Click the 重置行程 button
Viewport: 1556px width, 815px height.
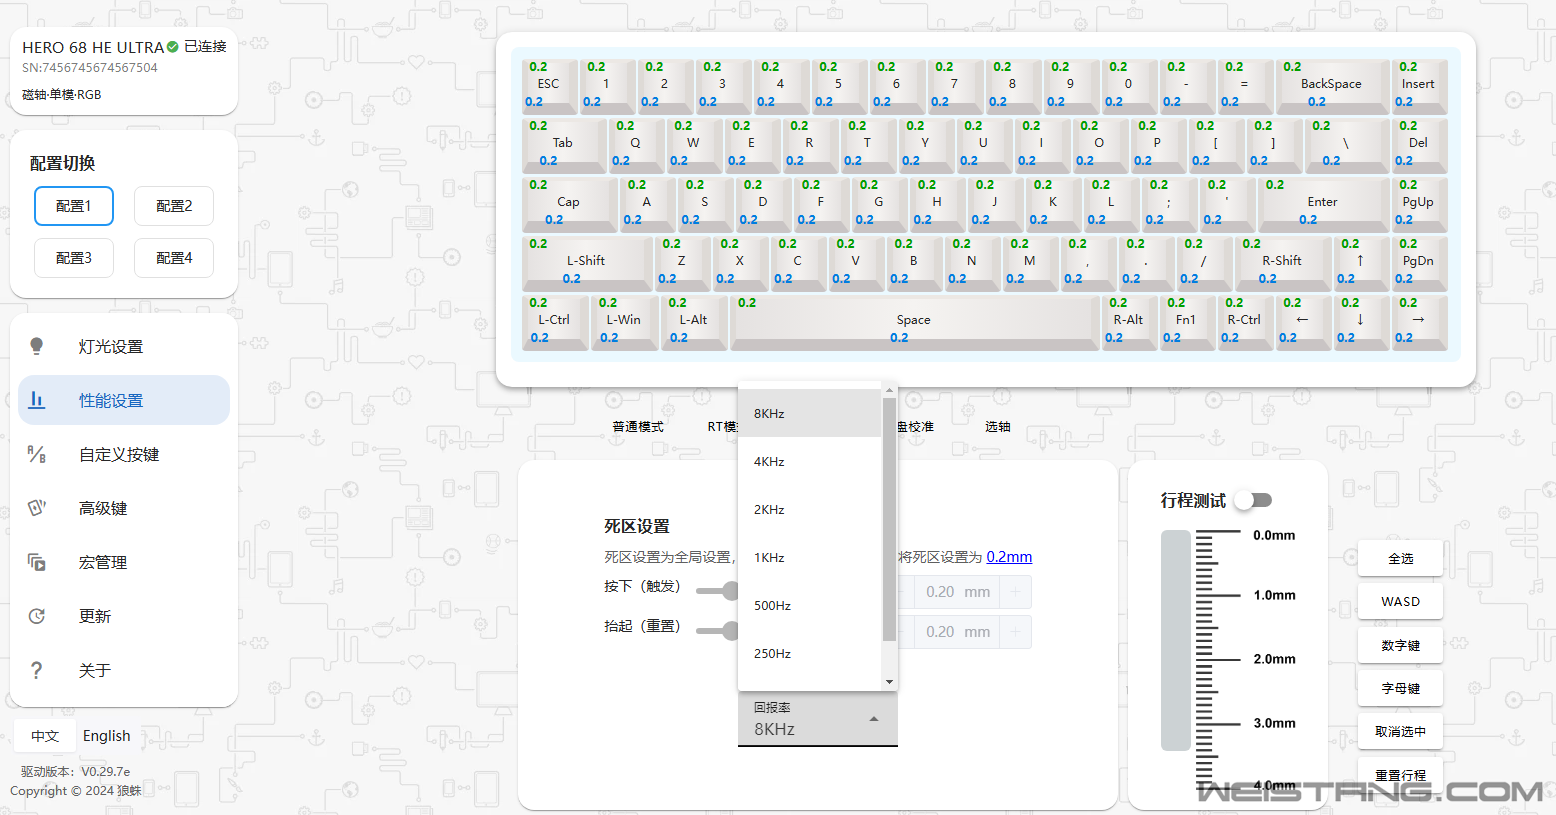point(1400,774)
